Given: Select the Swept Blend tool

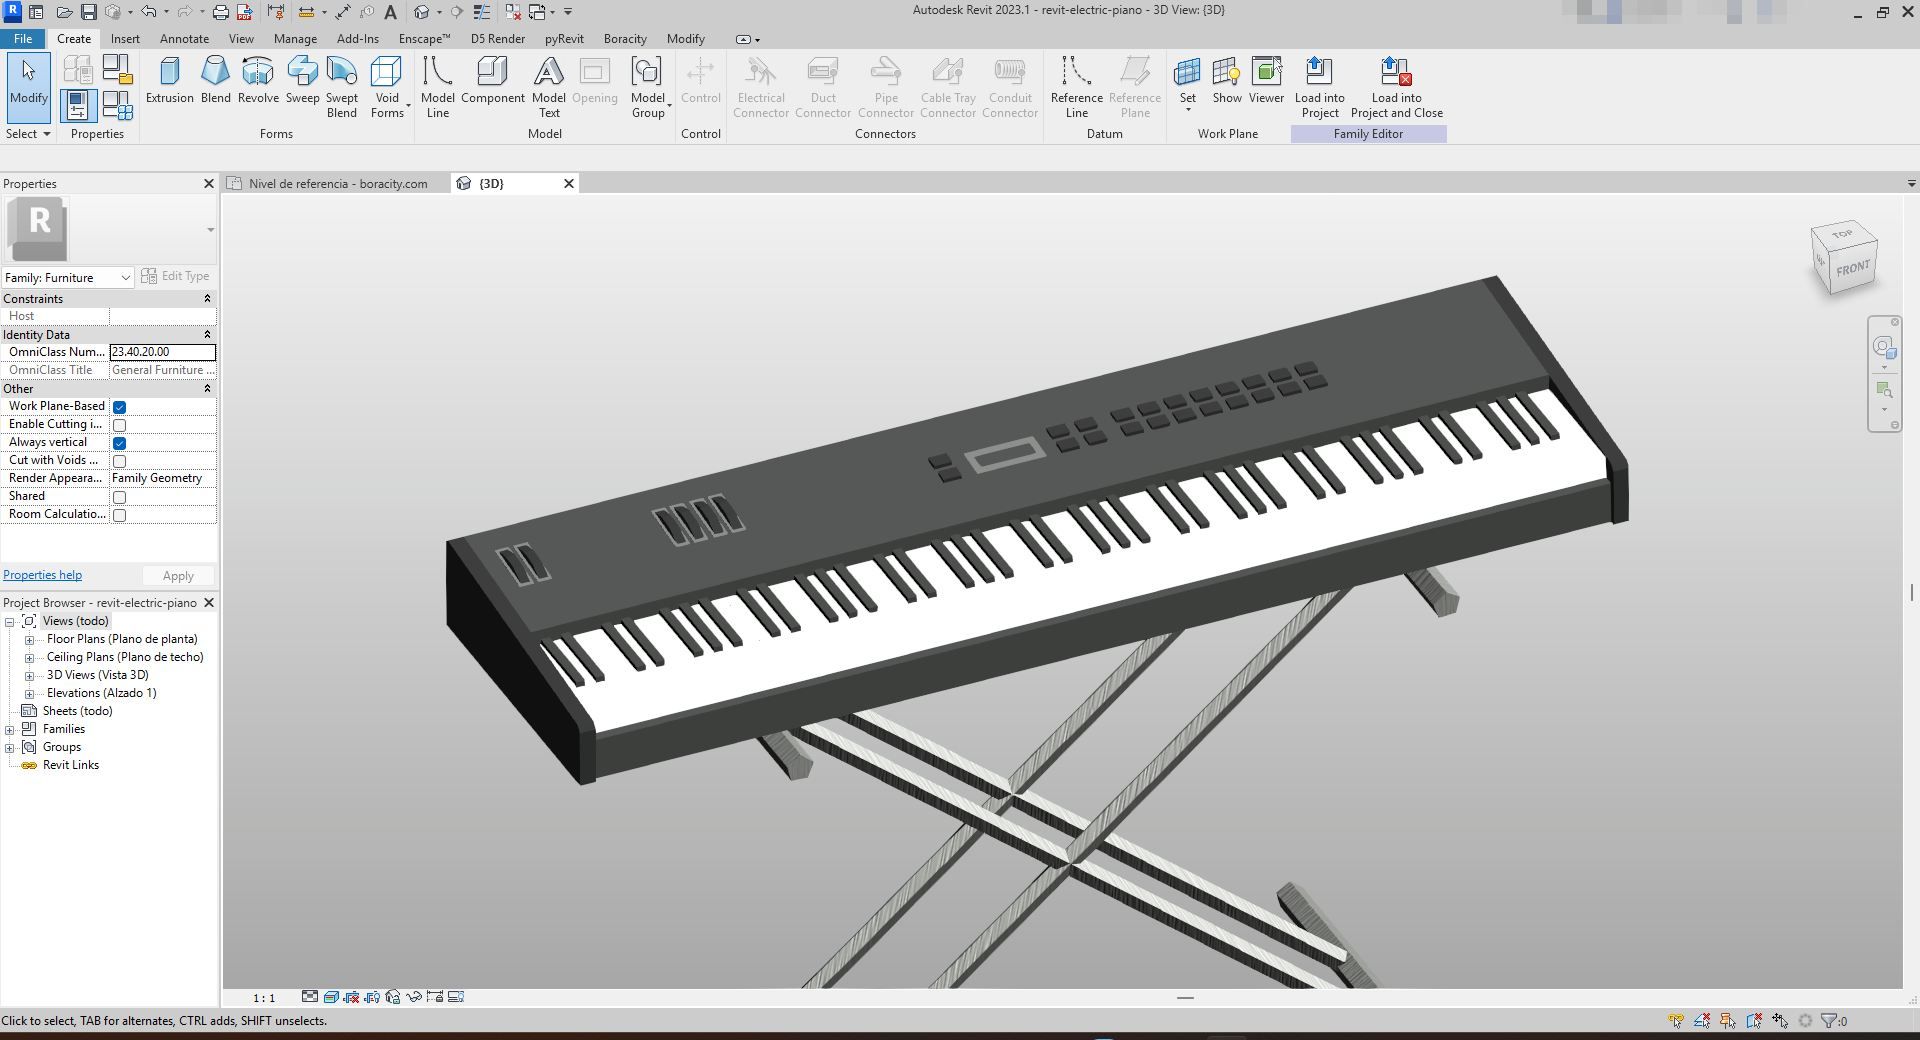Looking at the screenshot, I should (x=342, y=87).
